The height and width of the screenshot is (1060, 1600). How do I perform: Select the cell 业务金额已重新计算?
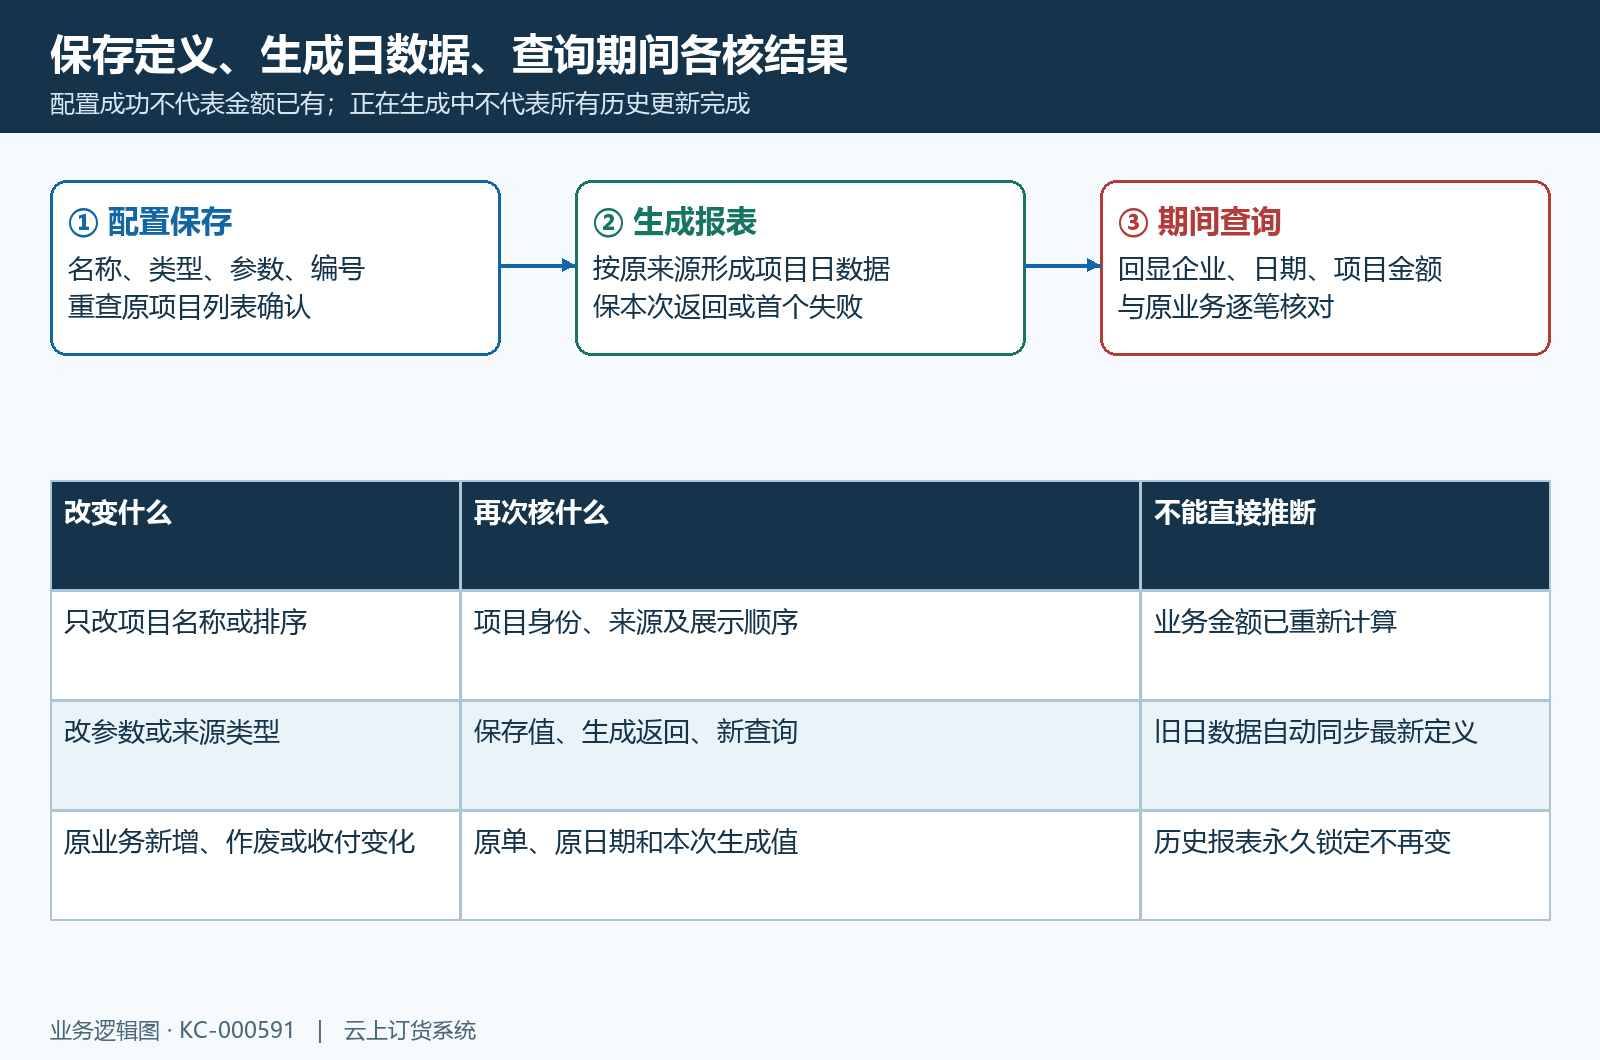[1345, 645]
